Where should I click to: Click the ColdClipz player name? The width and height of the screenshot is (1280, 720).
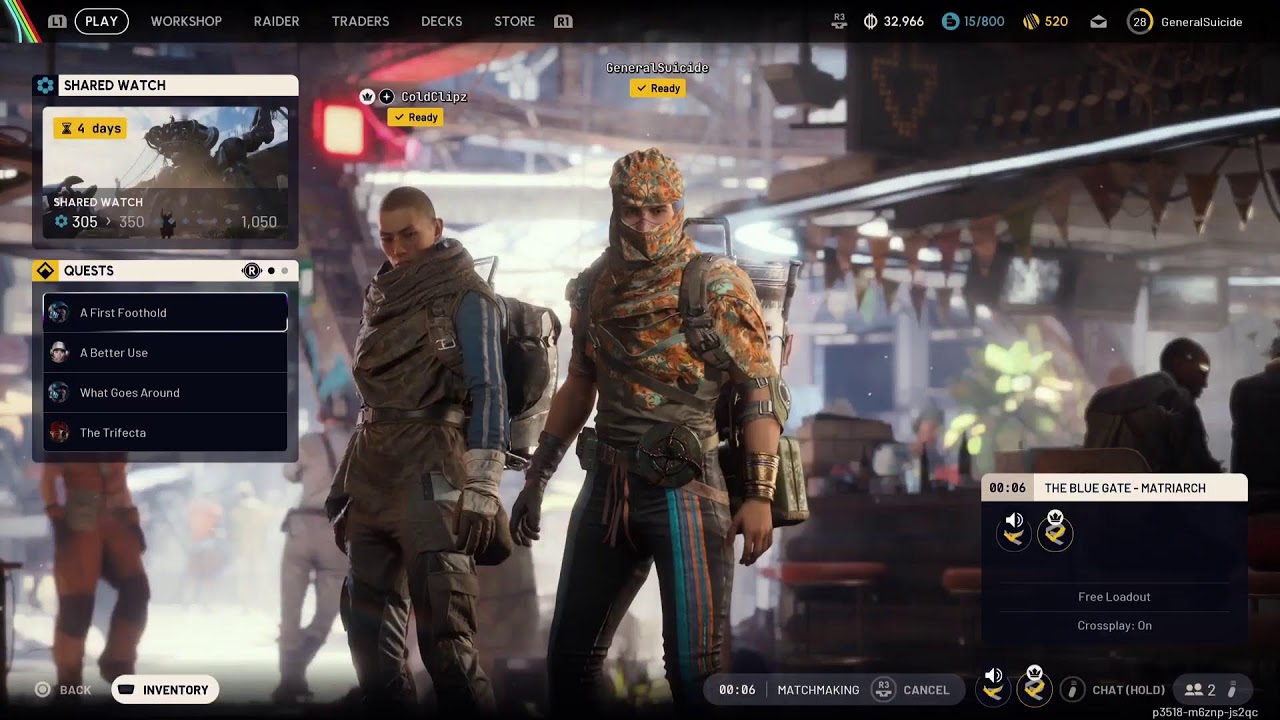434,97
